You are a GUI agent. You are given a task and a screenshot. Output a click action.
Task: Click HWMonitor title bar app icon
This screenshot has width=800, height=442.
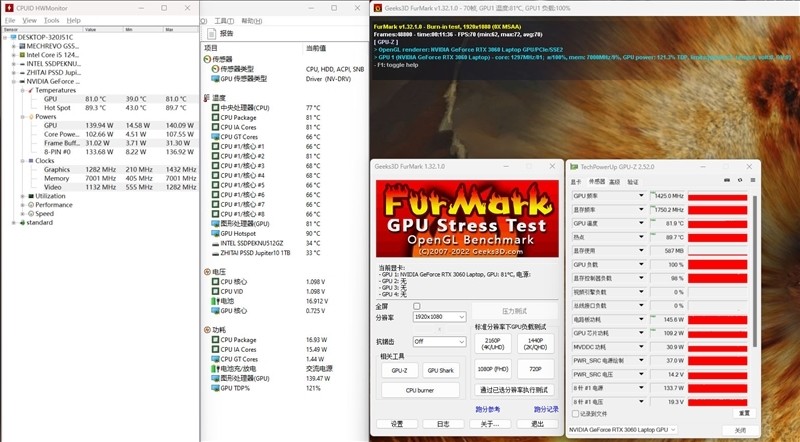pos(9,8)
